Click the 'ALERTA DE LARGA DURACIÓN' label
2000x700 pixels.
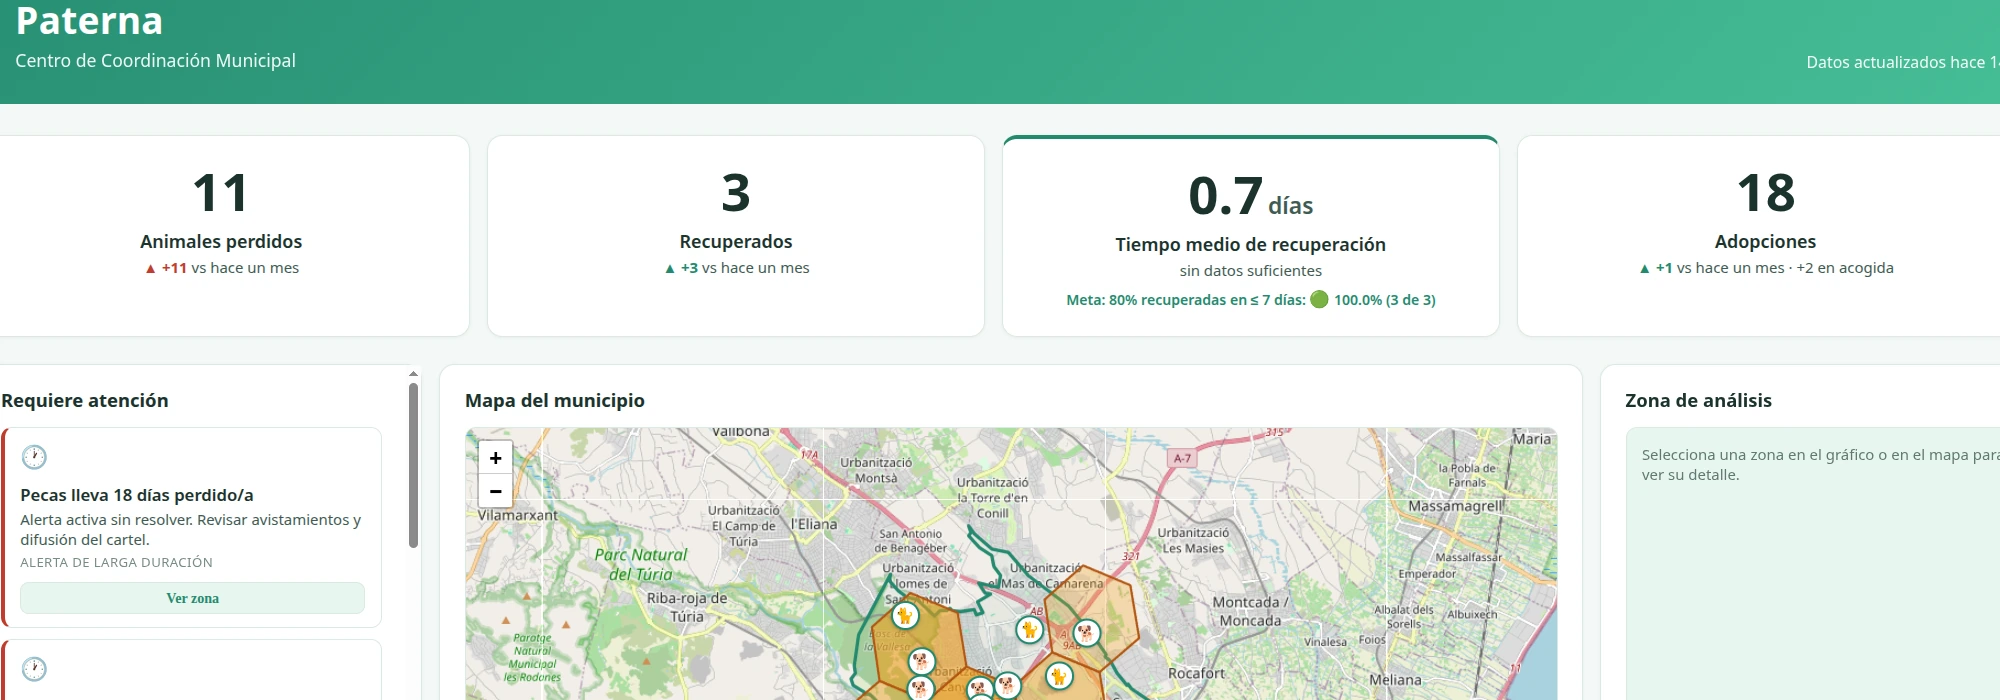click(116, 563)
